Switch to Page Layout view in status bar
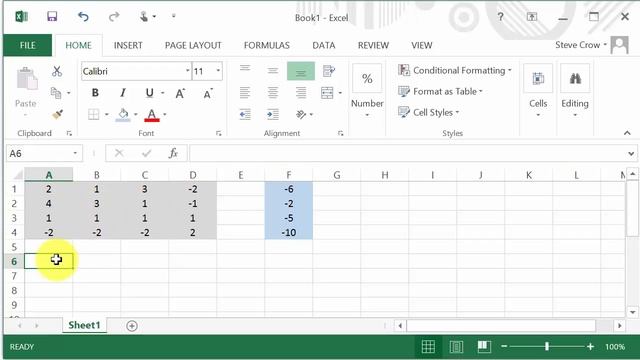The height and width of the screenshot is (360, 640). click(456, 347)
